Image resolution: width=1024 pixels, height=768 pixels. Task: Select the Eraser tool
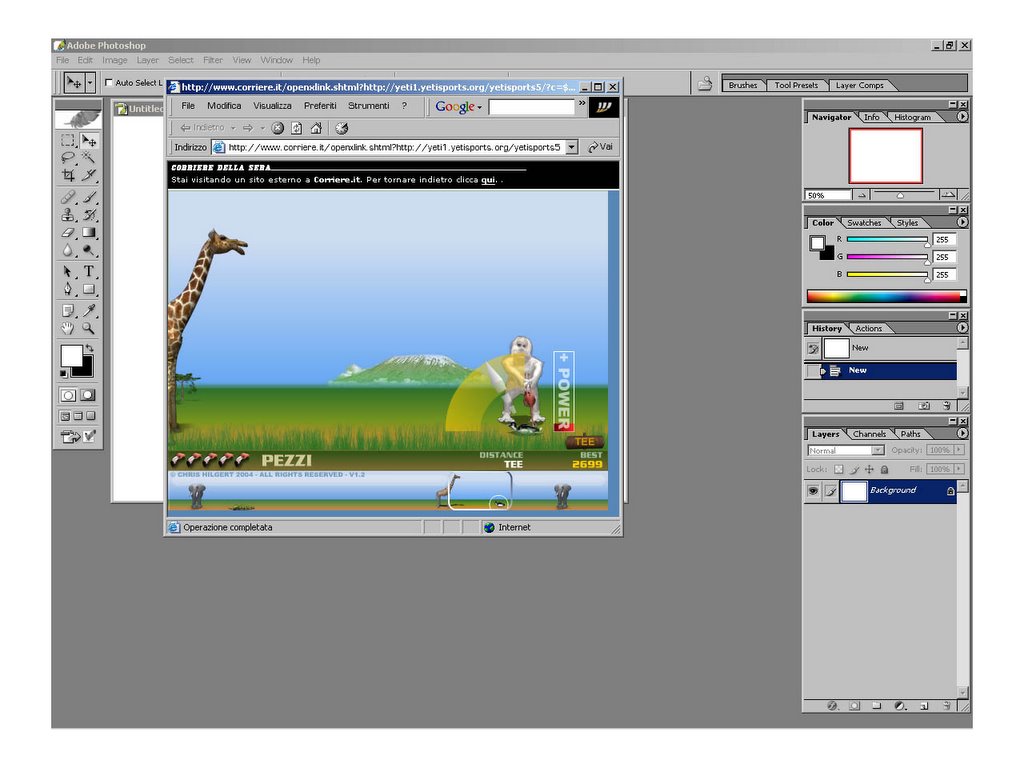pos(68,232)
